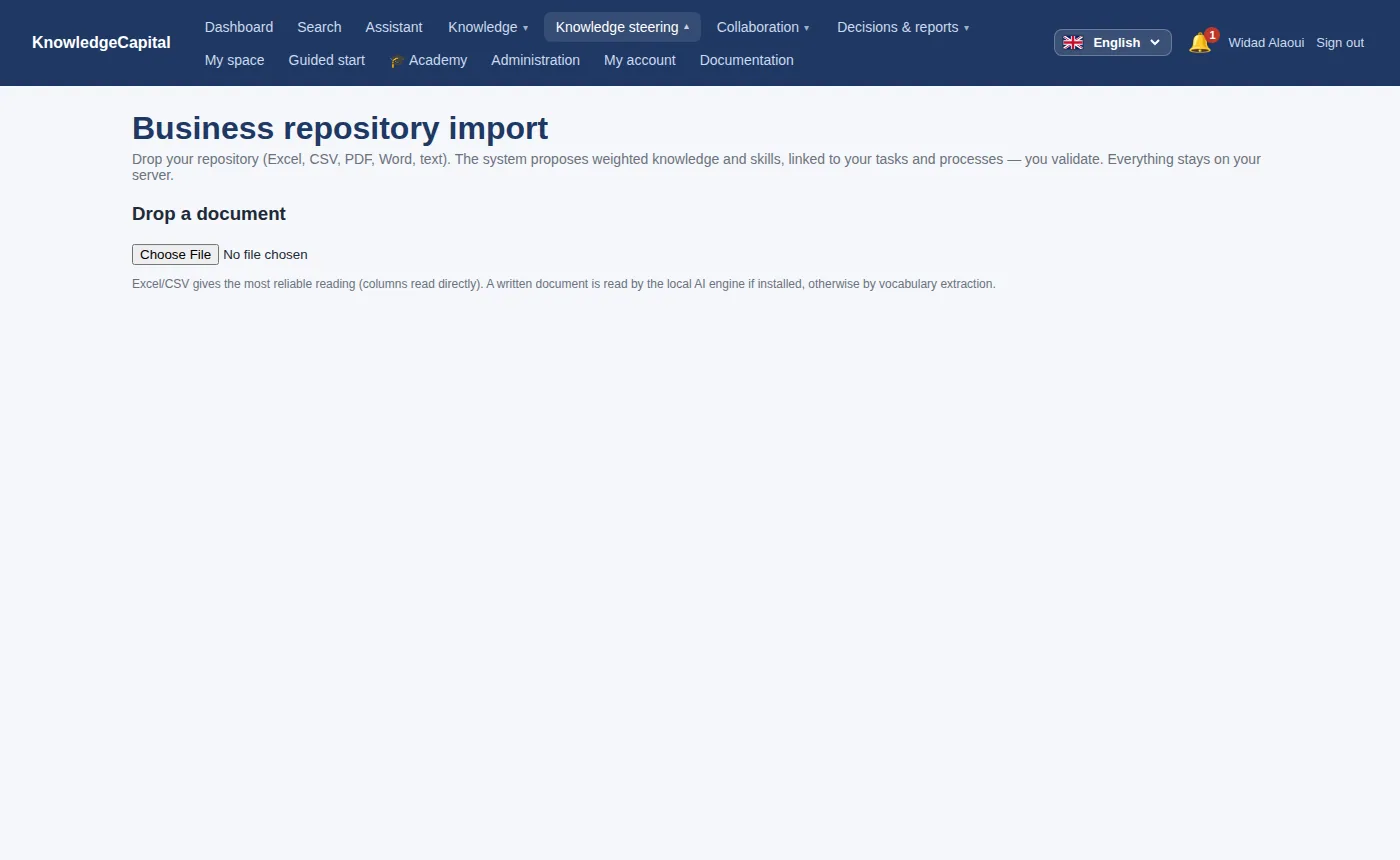Expand the Decisions & reports menu

(903, 27)
